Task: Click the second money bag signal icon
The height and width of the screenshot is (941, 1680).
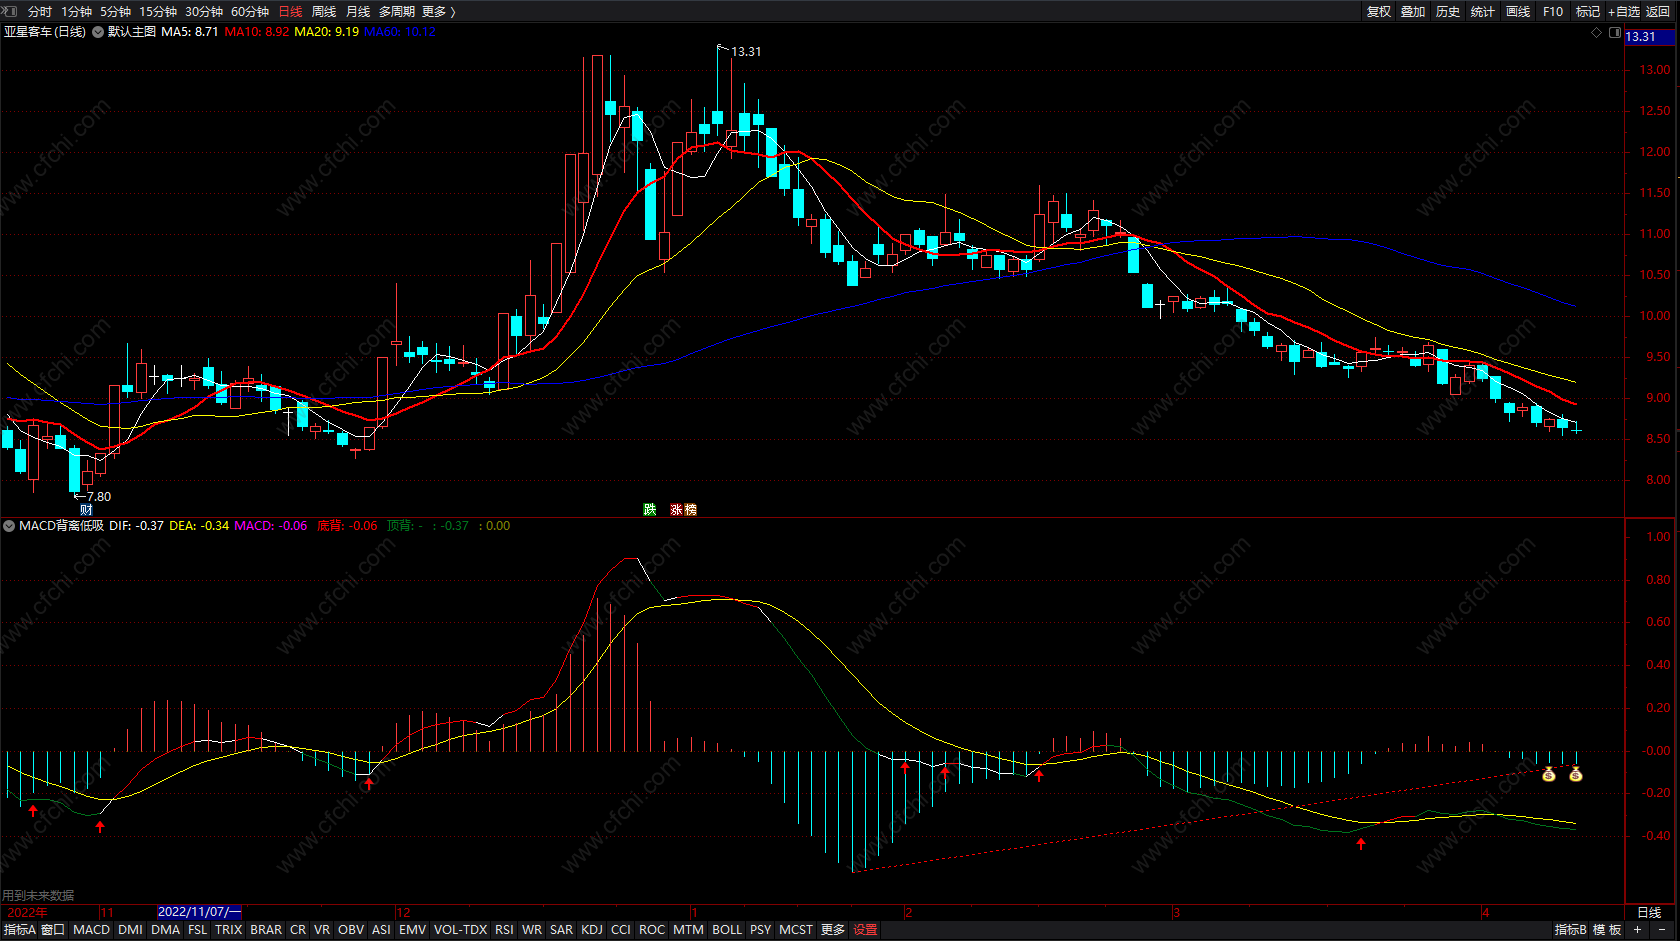Action: tap(1576, 773)
